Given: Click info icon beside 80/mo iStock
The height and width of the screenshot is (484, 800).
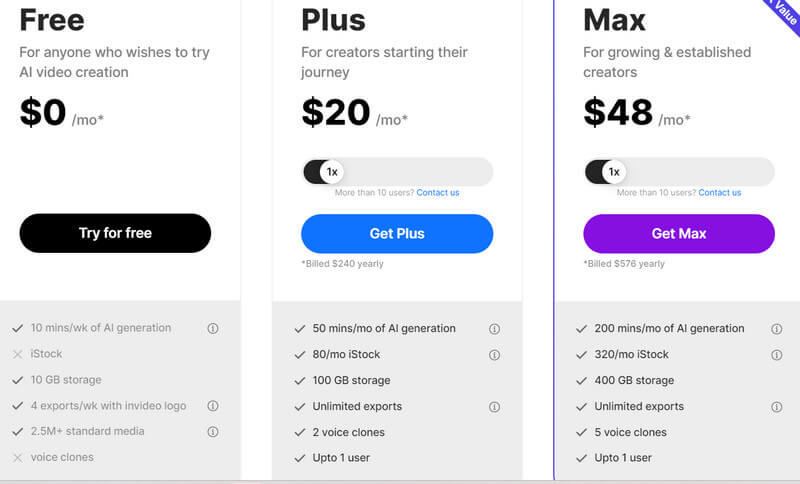Looking at the screenshot, I should pos(494,355).
